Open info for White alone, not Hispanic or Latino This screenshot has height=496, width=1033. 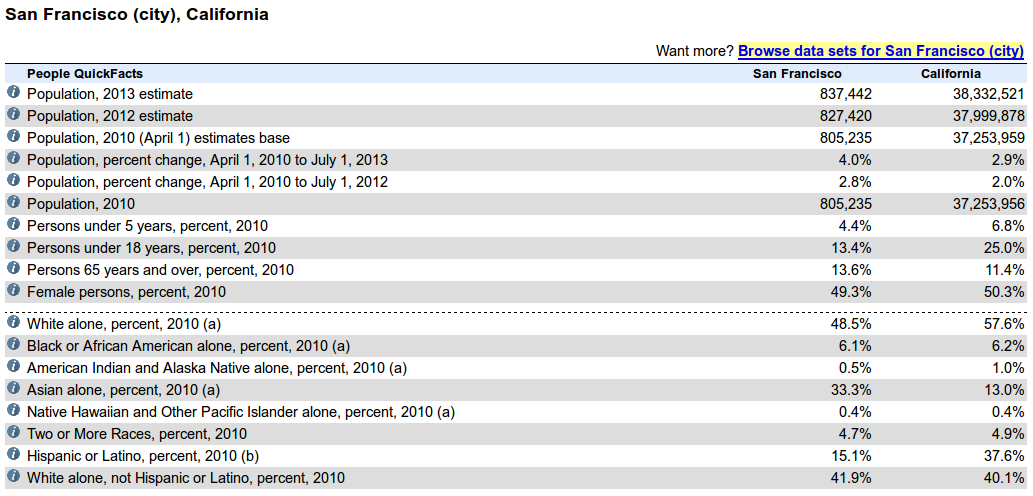click(x=14, y=476)
